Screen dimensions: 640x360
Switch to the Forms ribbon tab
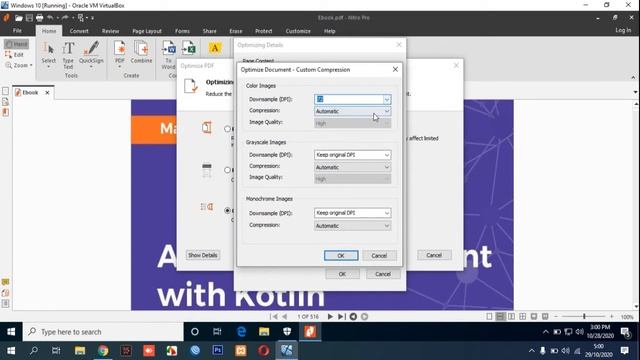182,31
